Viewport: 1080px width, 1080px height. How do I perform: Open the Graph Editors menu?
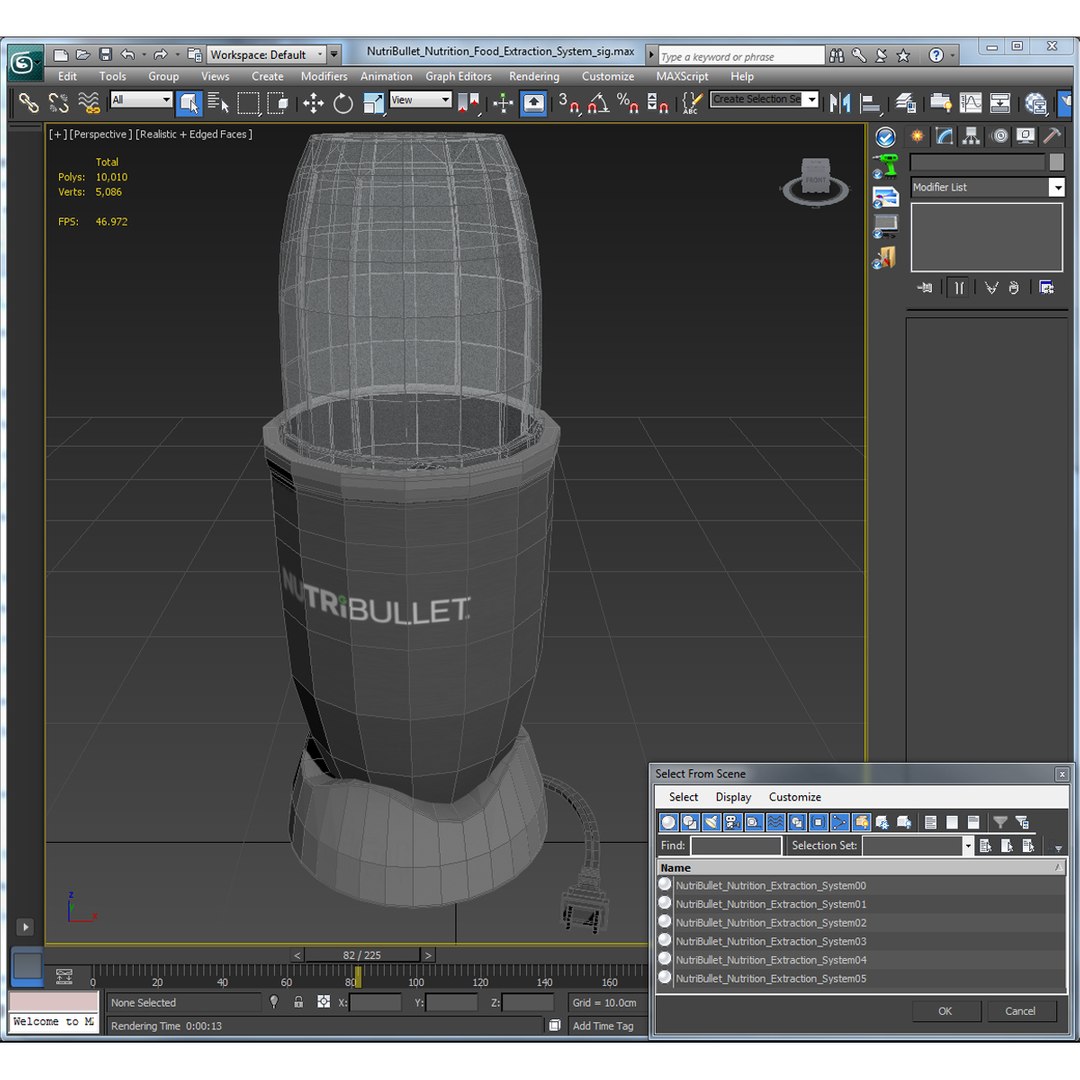click(x=458, y=76)
